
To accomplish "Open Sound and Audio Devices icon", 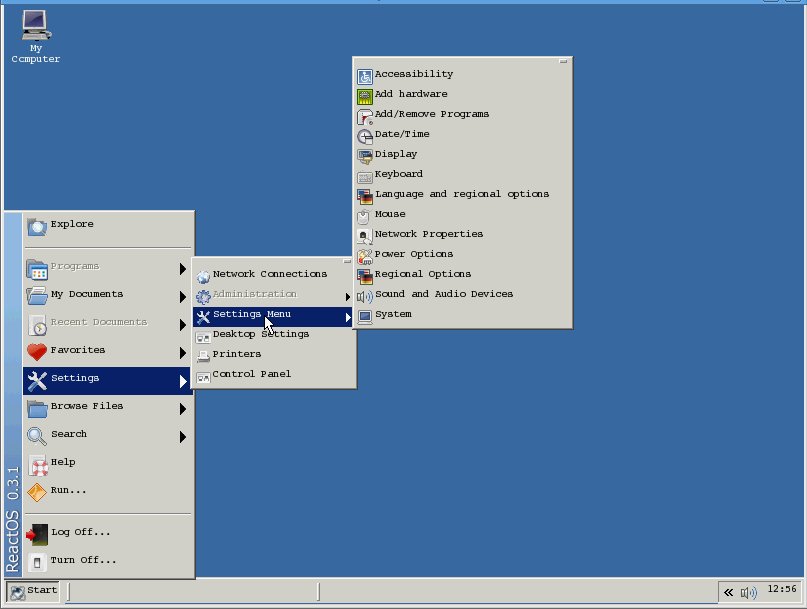I will 365,295.
